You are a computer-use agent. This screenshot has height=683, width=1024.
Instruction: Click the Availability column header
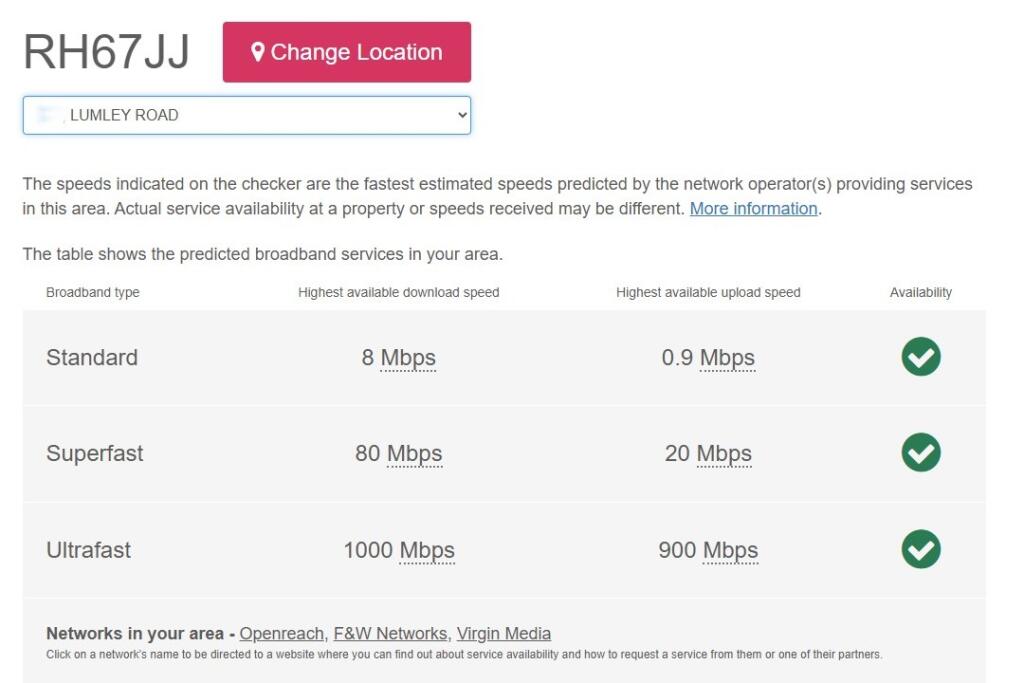[920, 293]
